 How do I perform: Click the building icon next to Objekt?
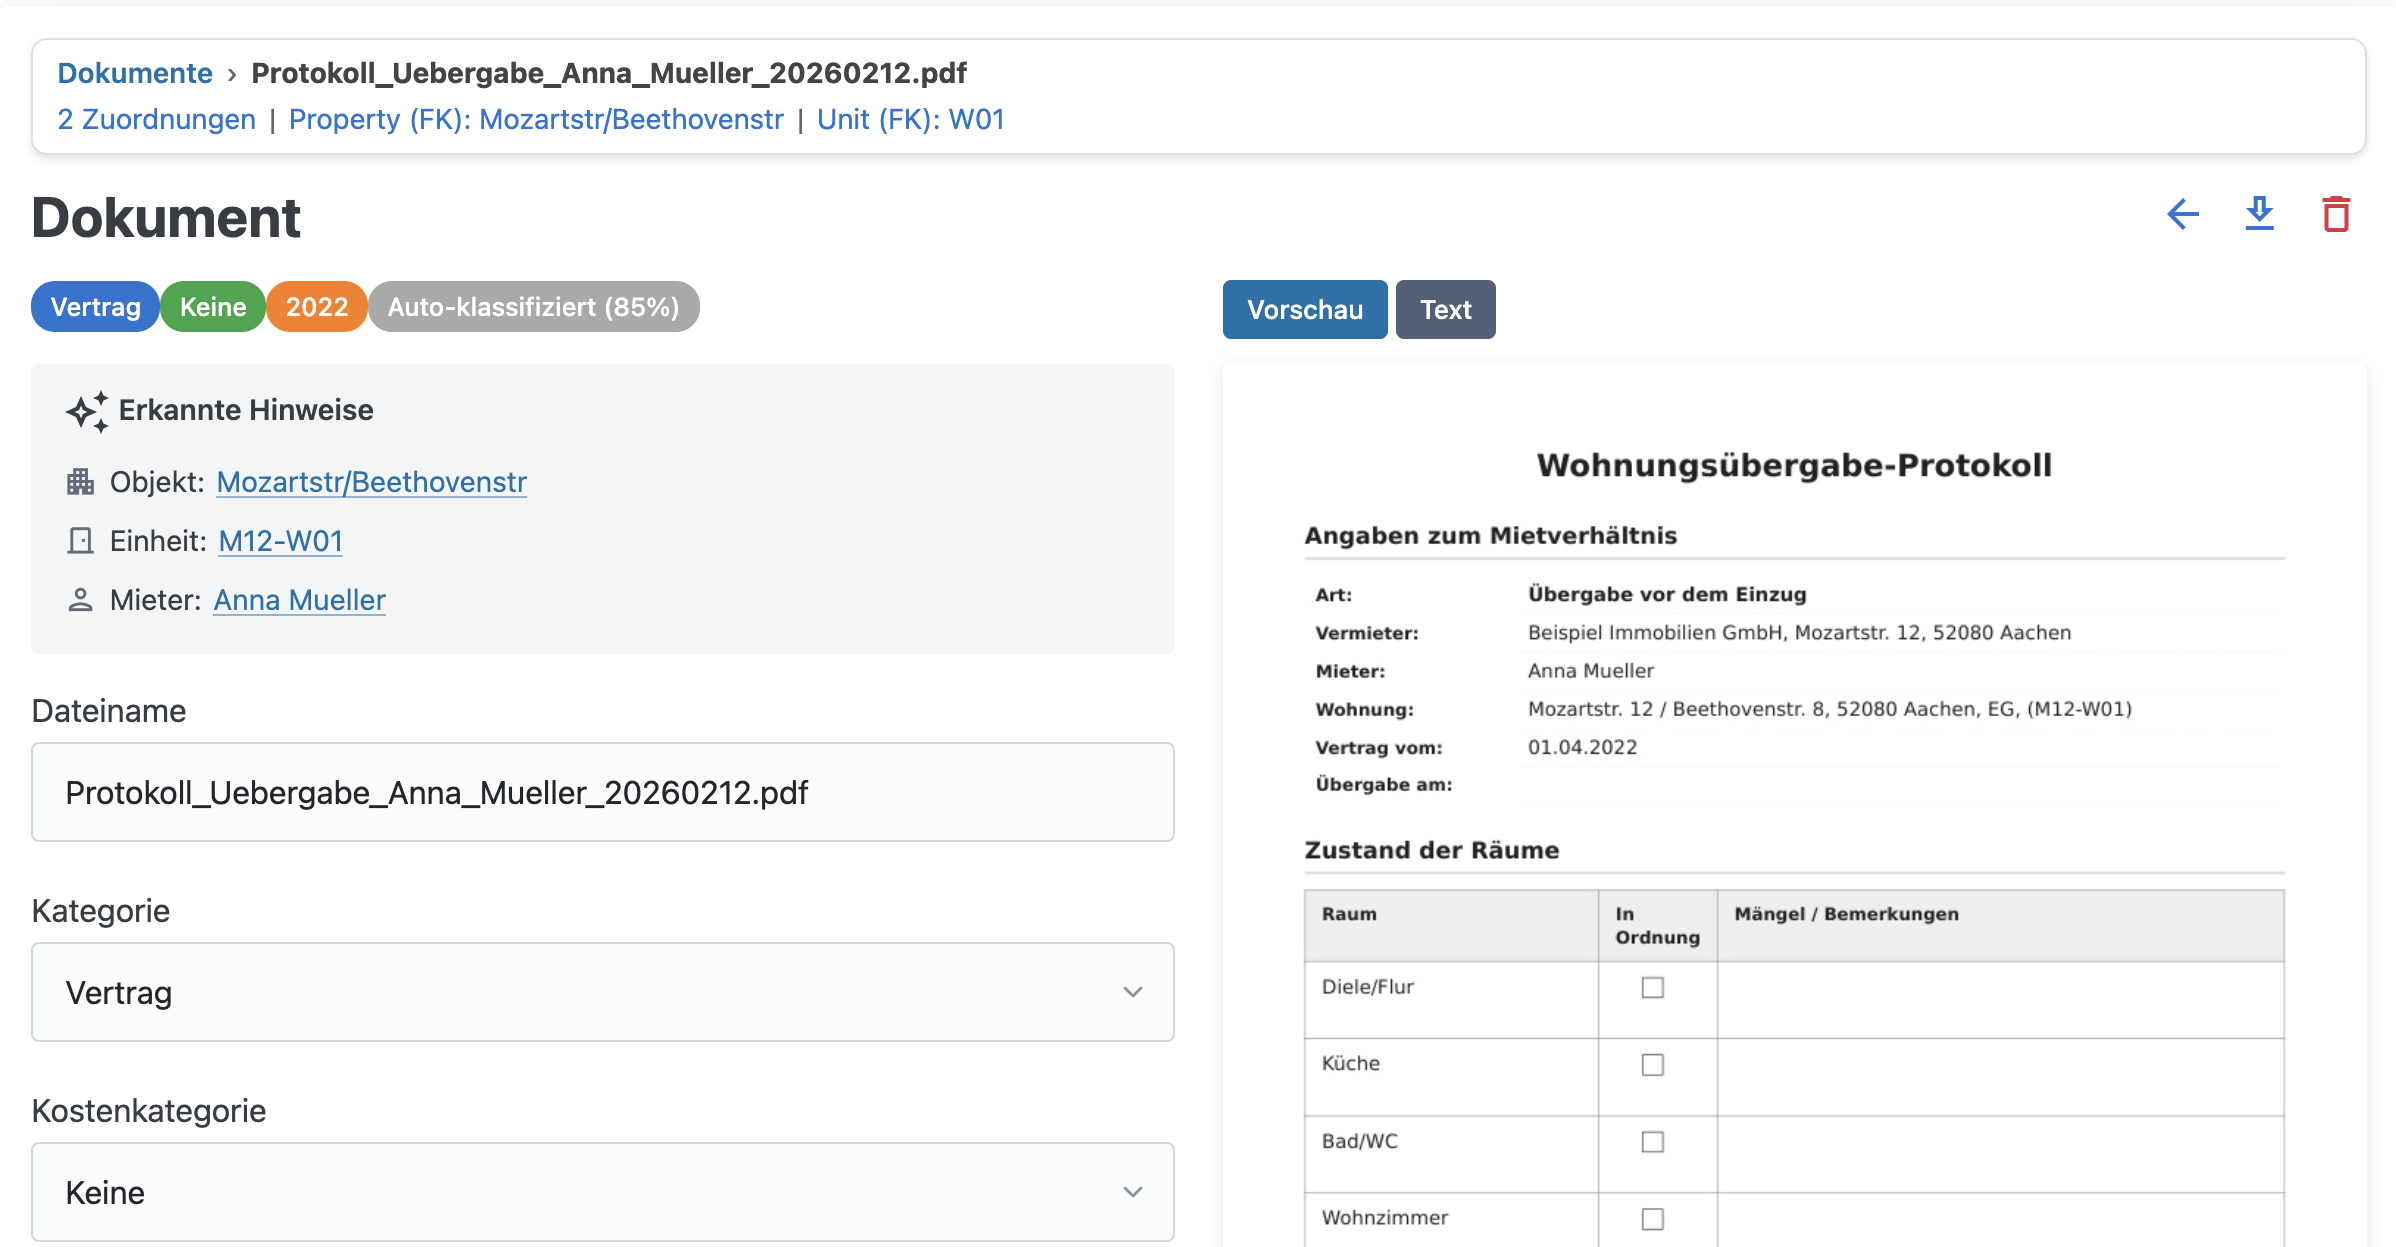(80, 482)
